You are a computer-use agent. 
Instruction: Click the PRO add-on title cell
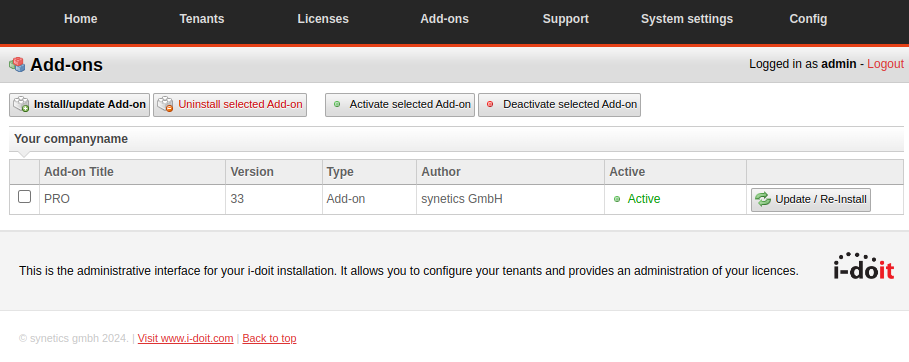[132, 199]
